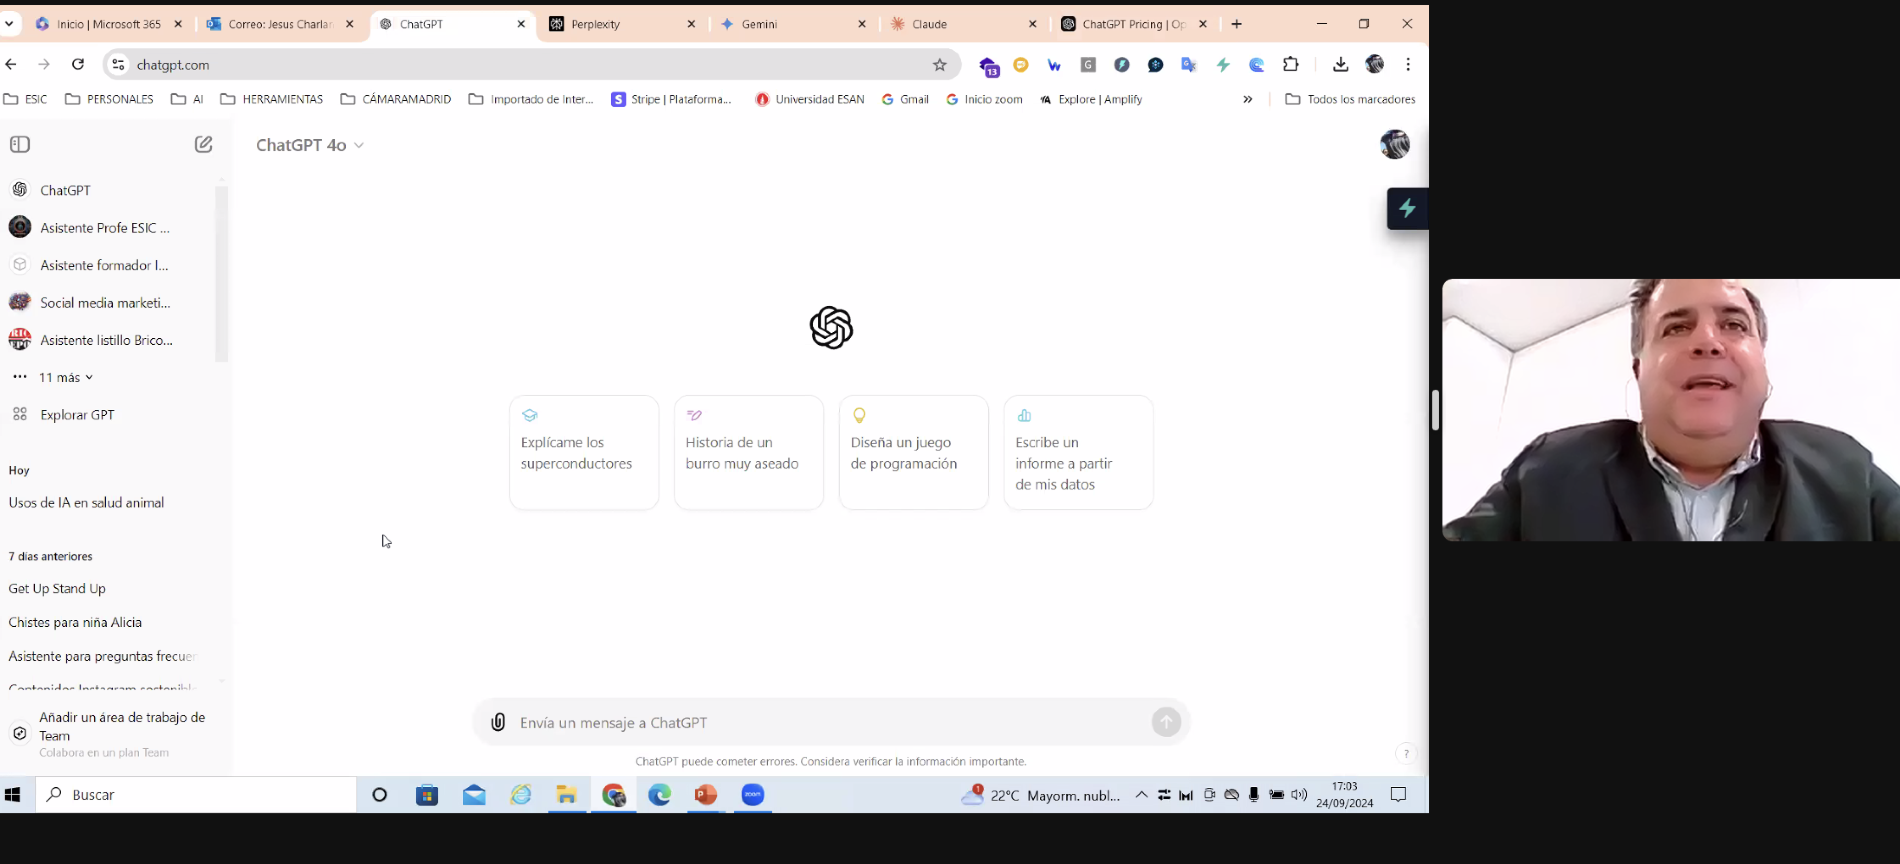The image size is (1900, 864).
Task: Toggle the ChatGPT sidebar panel icon
Action: tap(20, 144)
